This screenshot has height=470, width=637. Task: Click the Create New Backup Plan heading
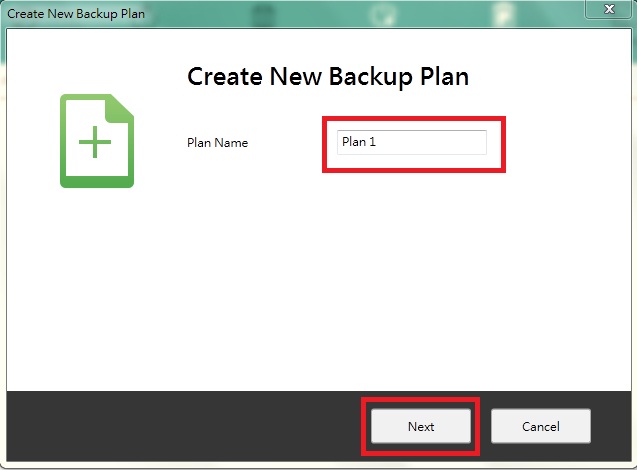coord(328,77)
